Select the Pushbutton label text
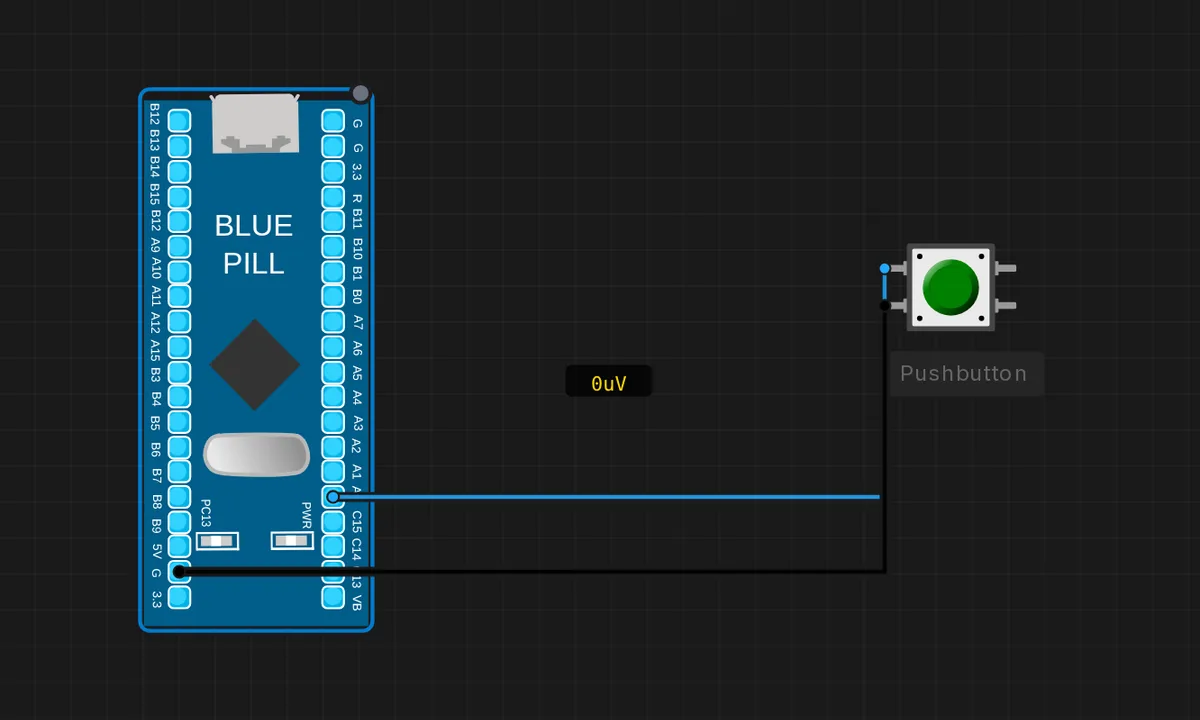The height and width of the screenshot is (720, 1200). [964, 374]
